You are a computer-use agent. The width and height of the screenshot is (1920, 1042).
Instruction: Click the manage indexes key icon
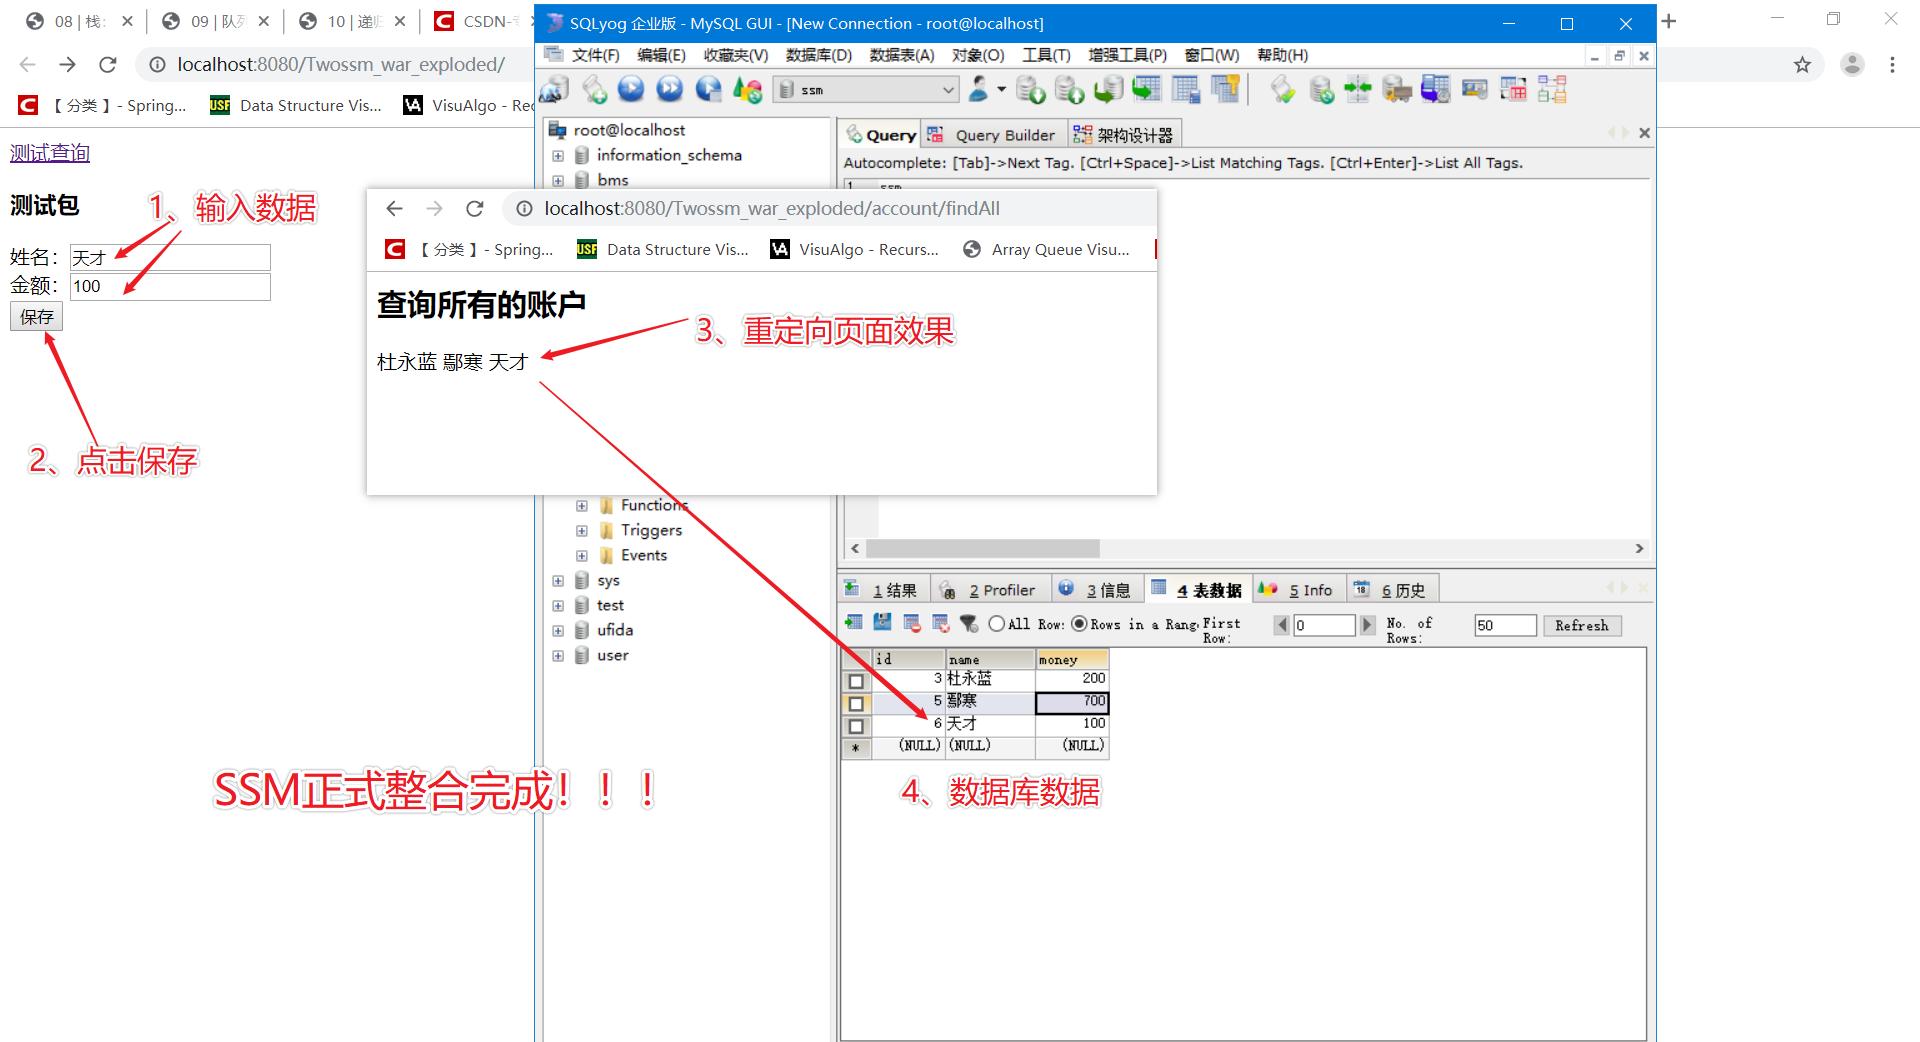(x=1225, y=90)
